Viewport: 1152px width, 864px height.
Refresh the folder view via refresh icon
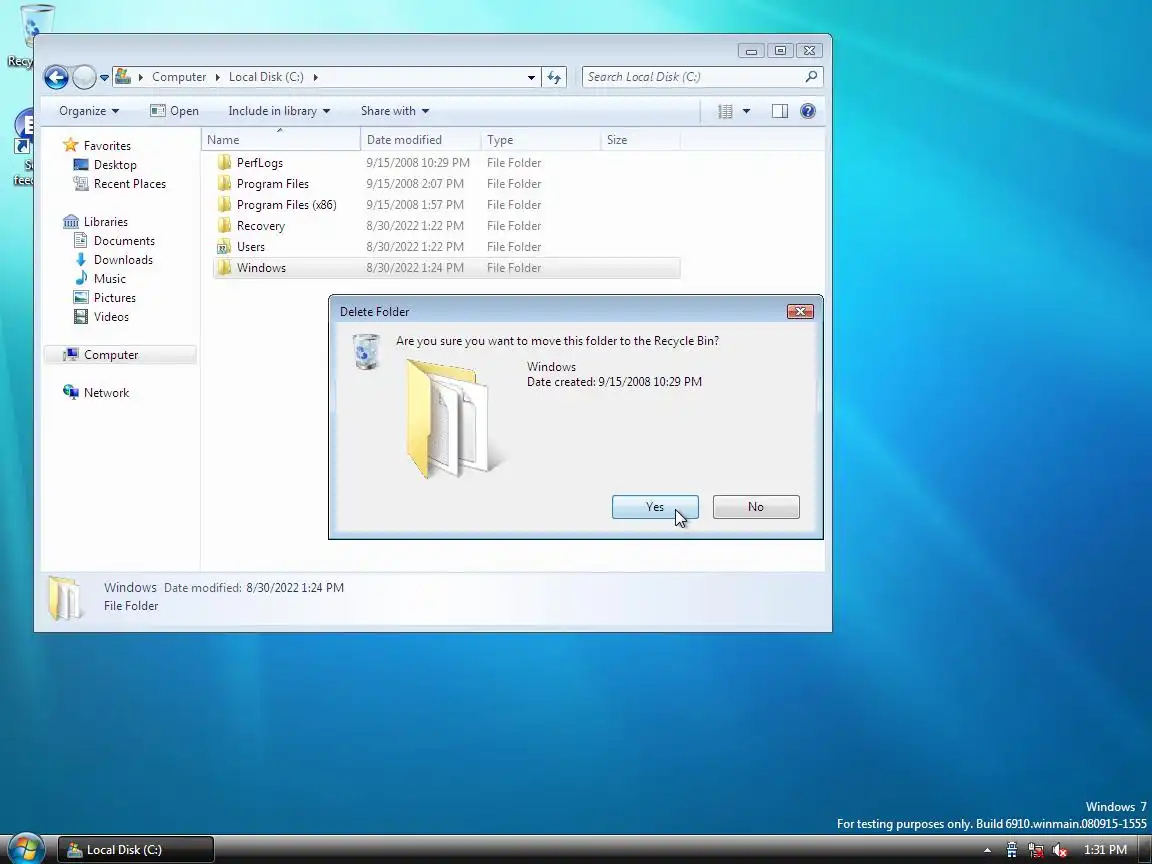[x=554, y=77]
